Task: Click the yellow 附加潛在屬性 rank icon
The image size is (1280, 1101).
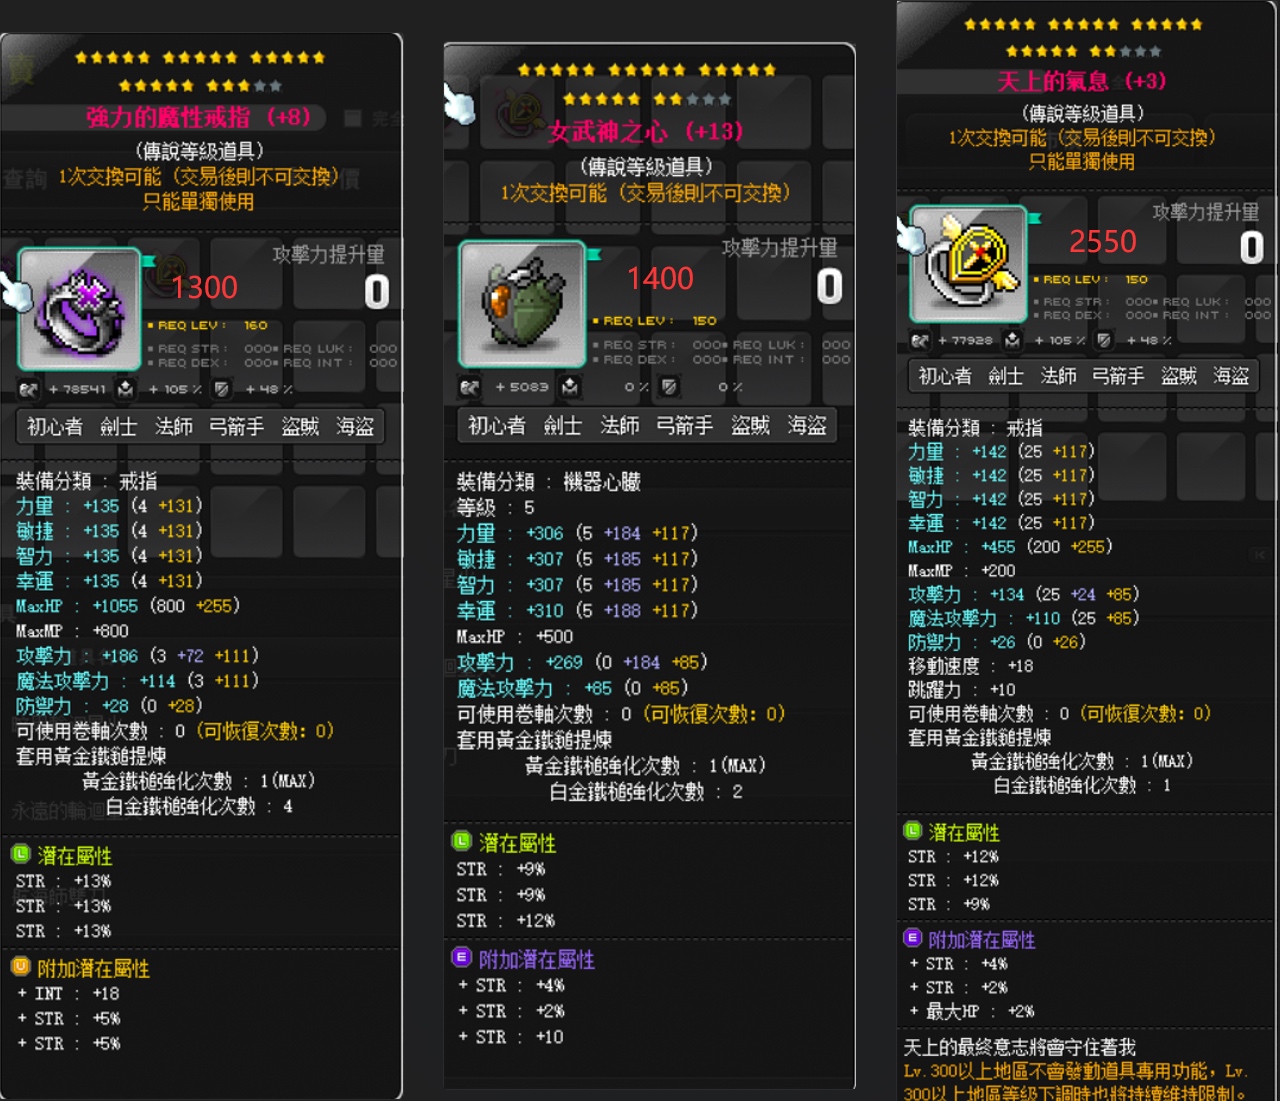Action: pos(21,966)
